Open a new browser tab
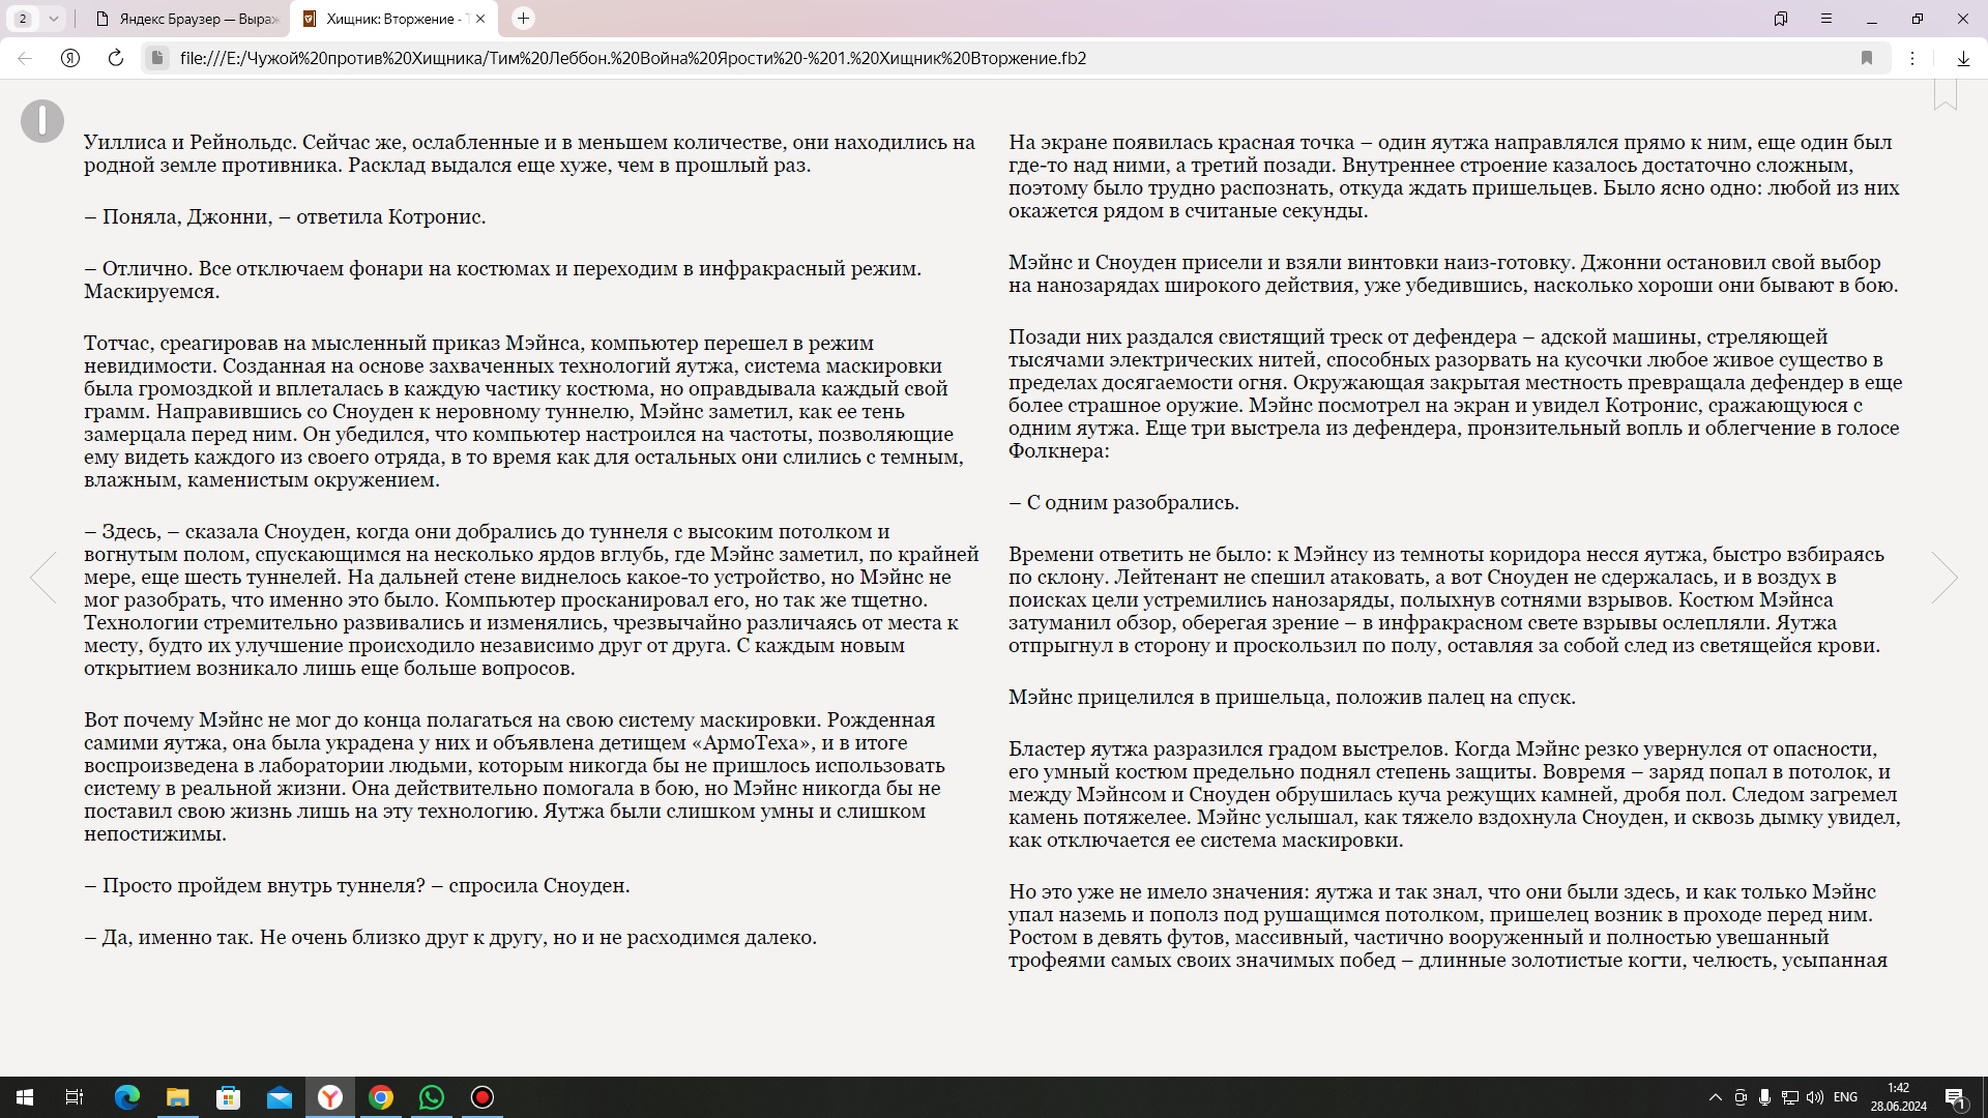The width and height of the screenshot is (1988, 1118). 523,19
